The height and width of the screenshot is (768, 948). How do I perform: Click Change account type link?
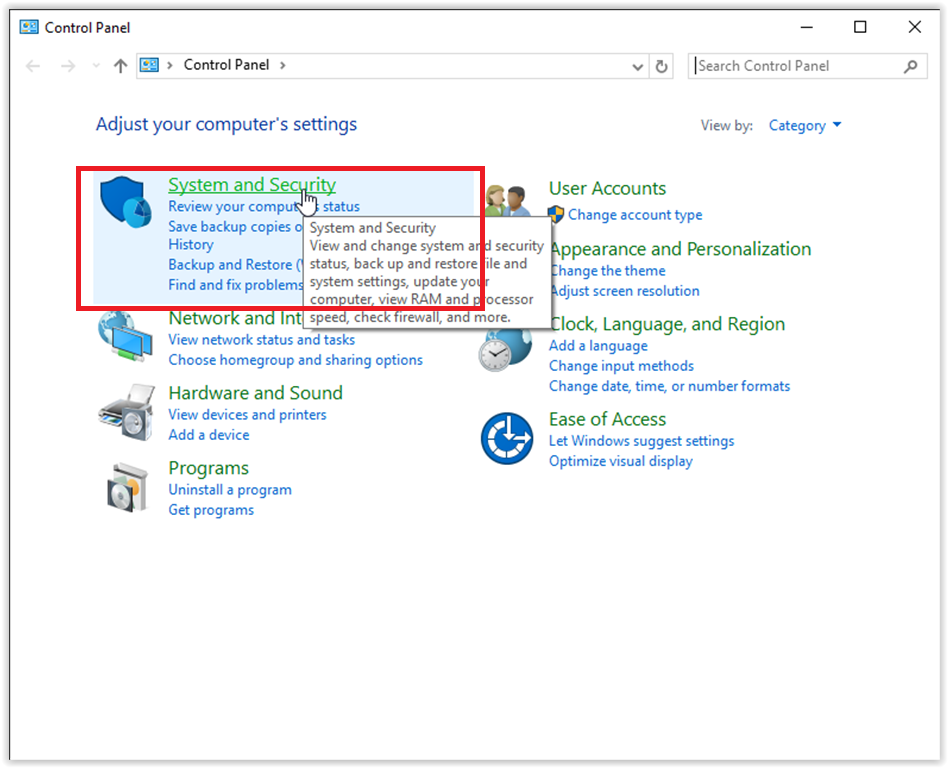635,215
